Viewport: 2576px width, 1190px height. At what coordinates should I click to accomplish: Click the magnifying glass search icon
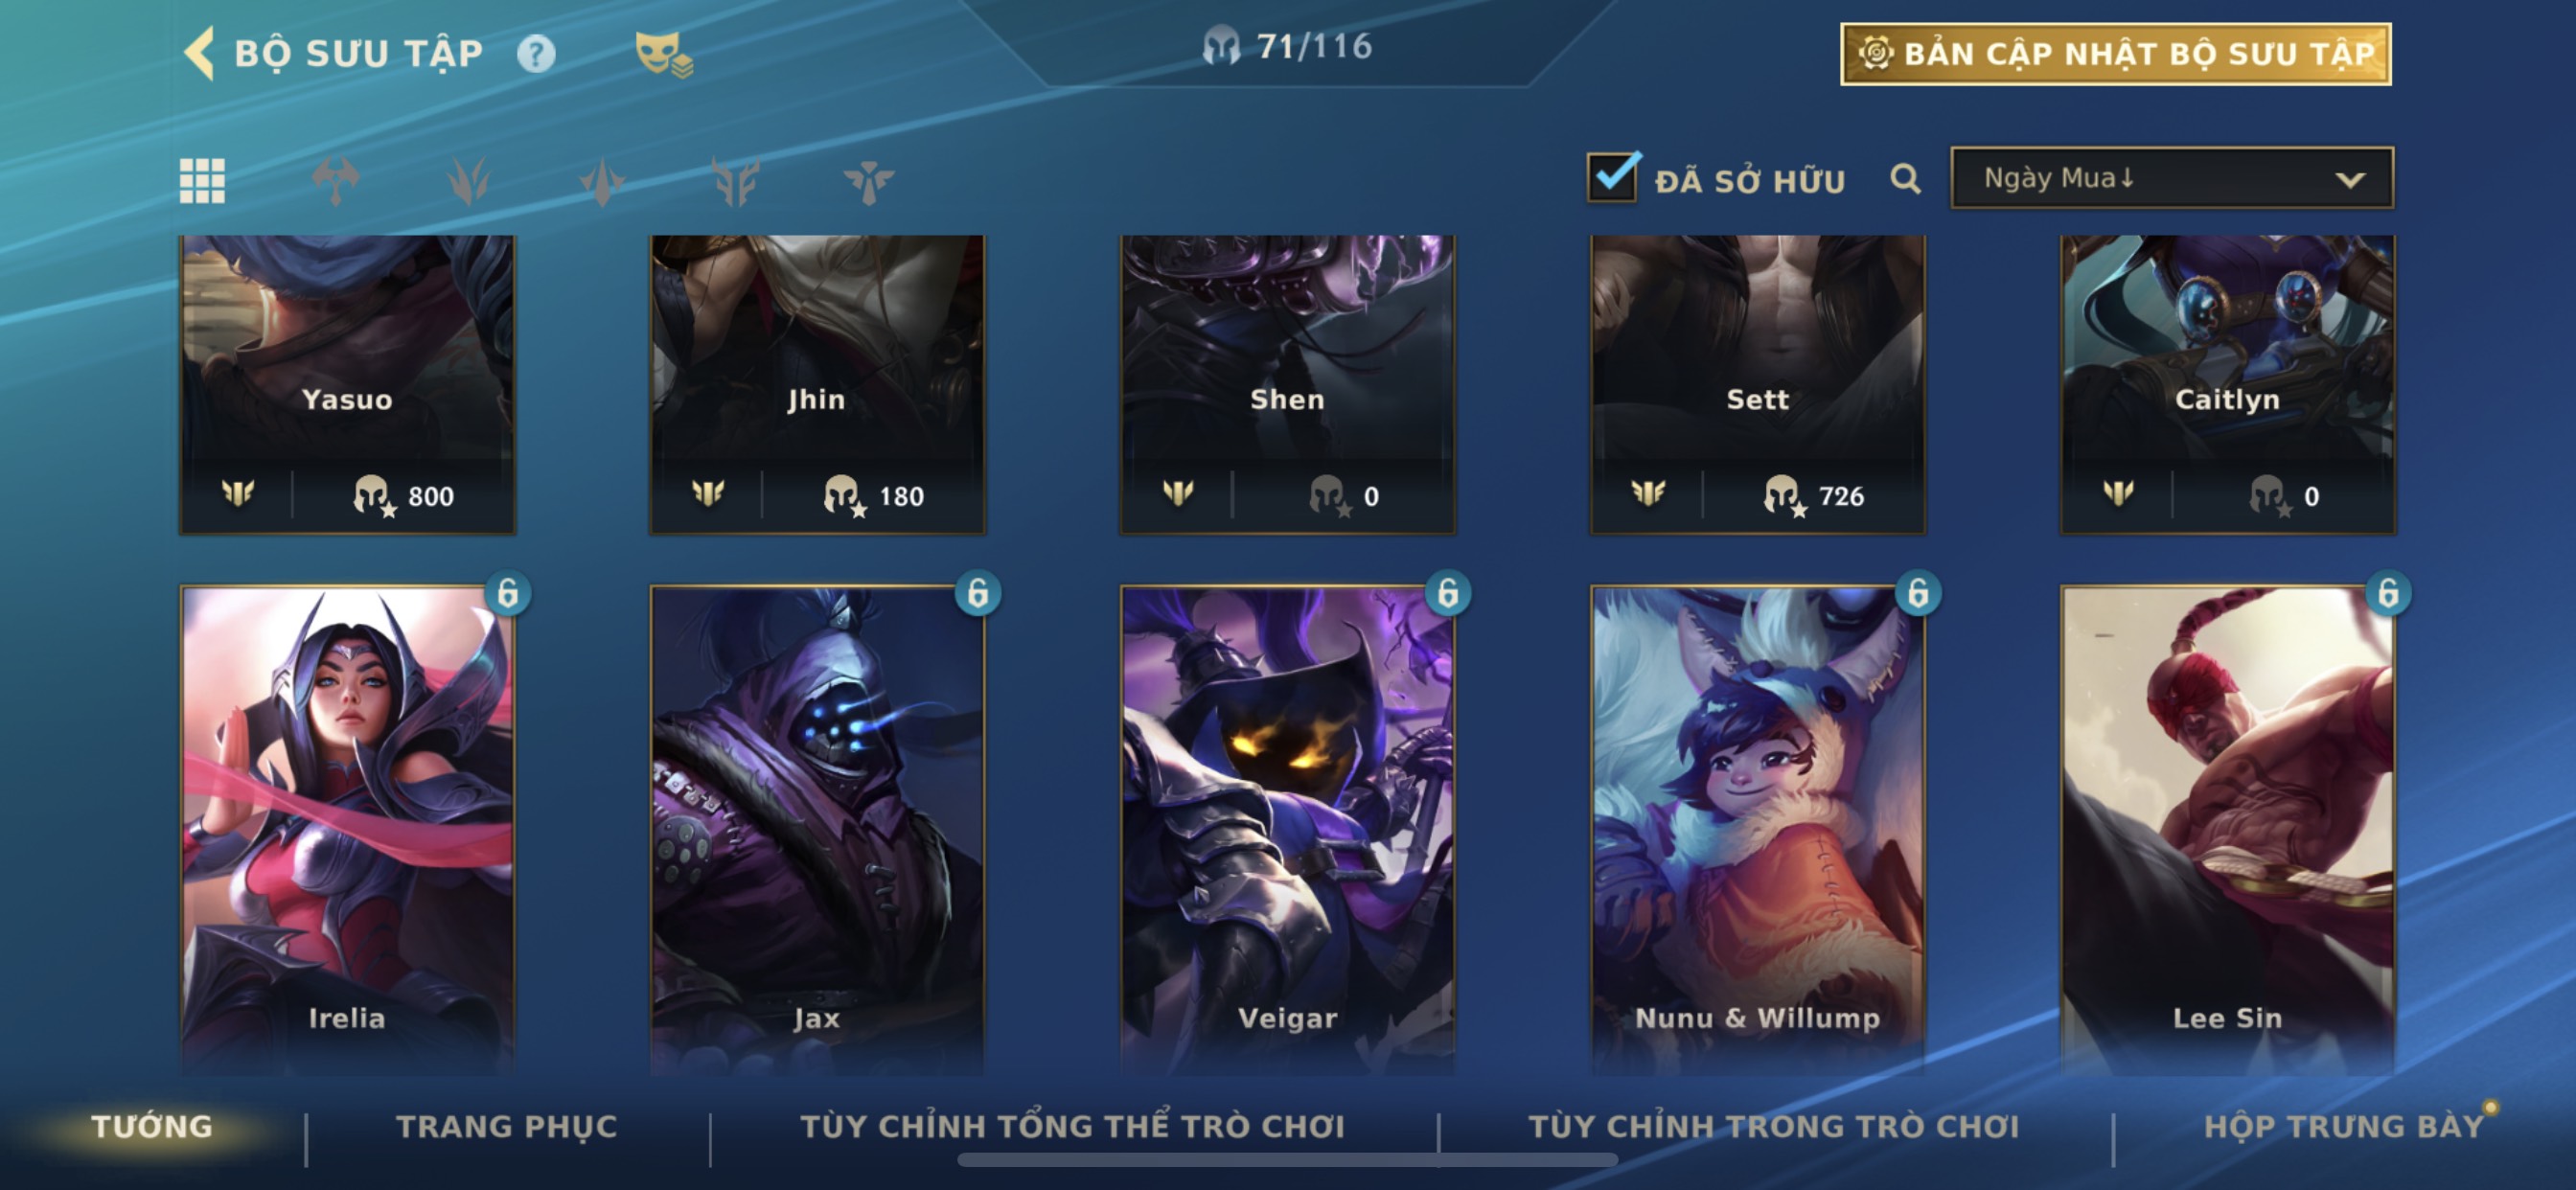tap(1905, 180)
